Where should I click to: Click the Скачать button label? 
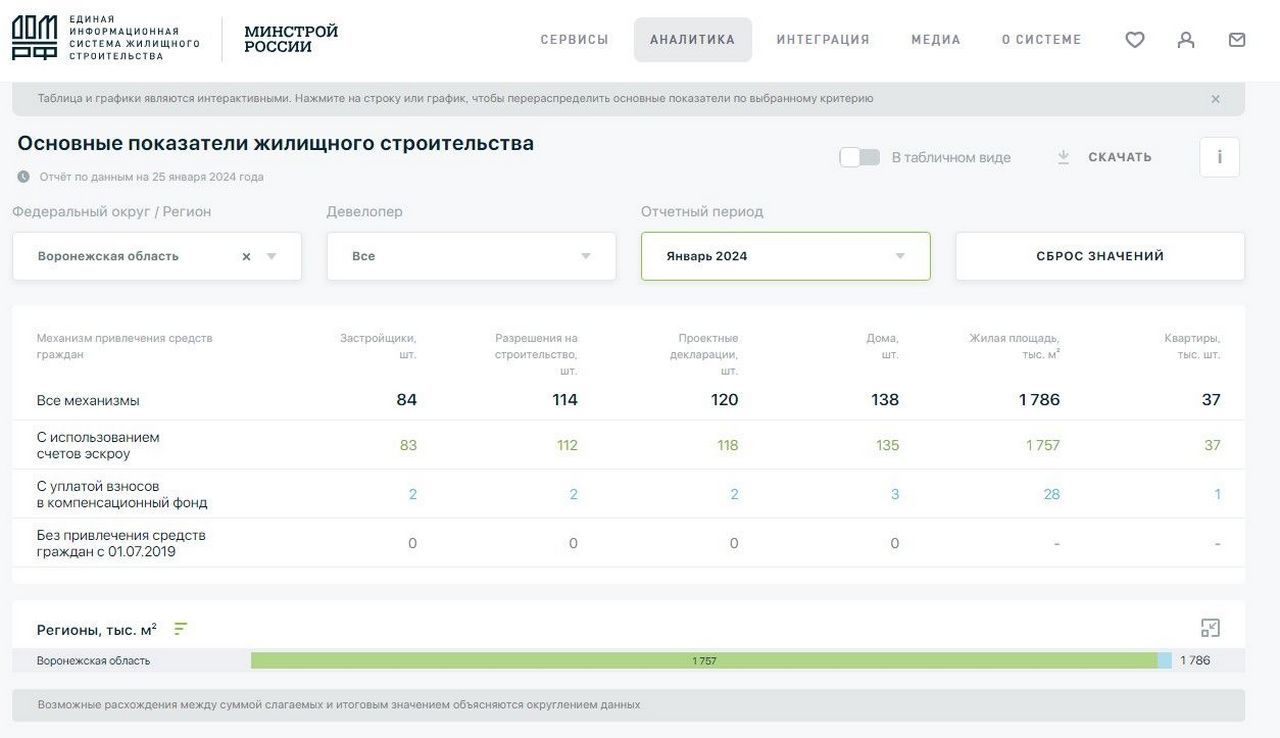[1120, 157]
